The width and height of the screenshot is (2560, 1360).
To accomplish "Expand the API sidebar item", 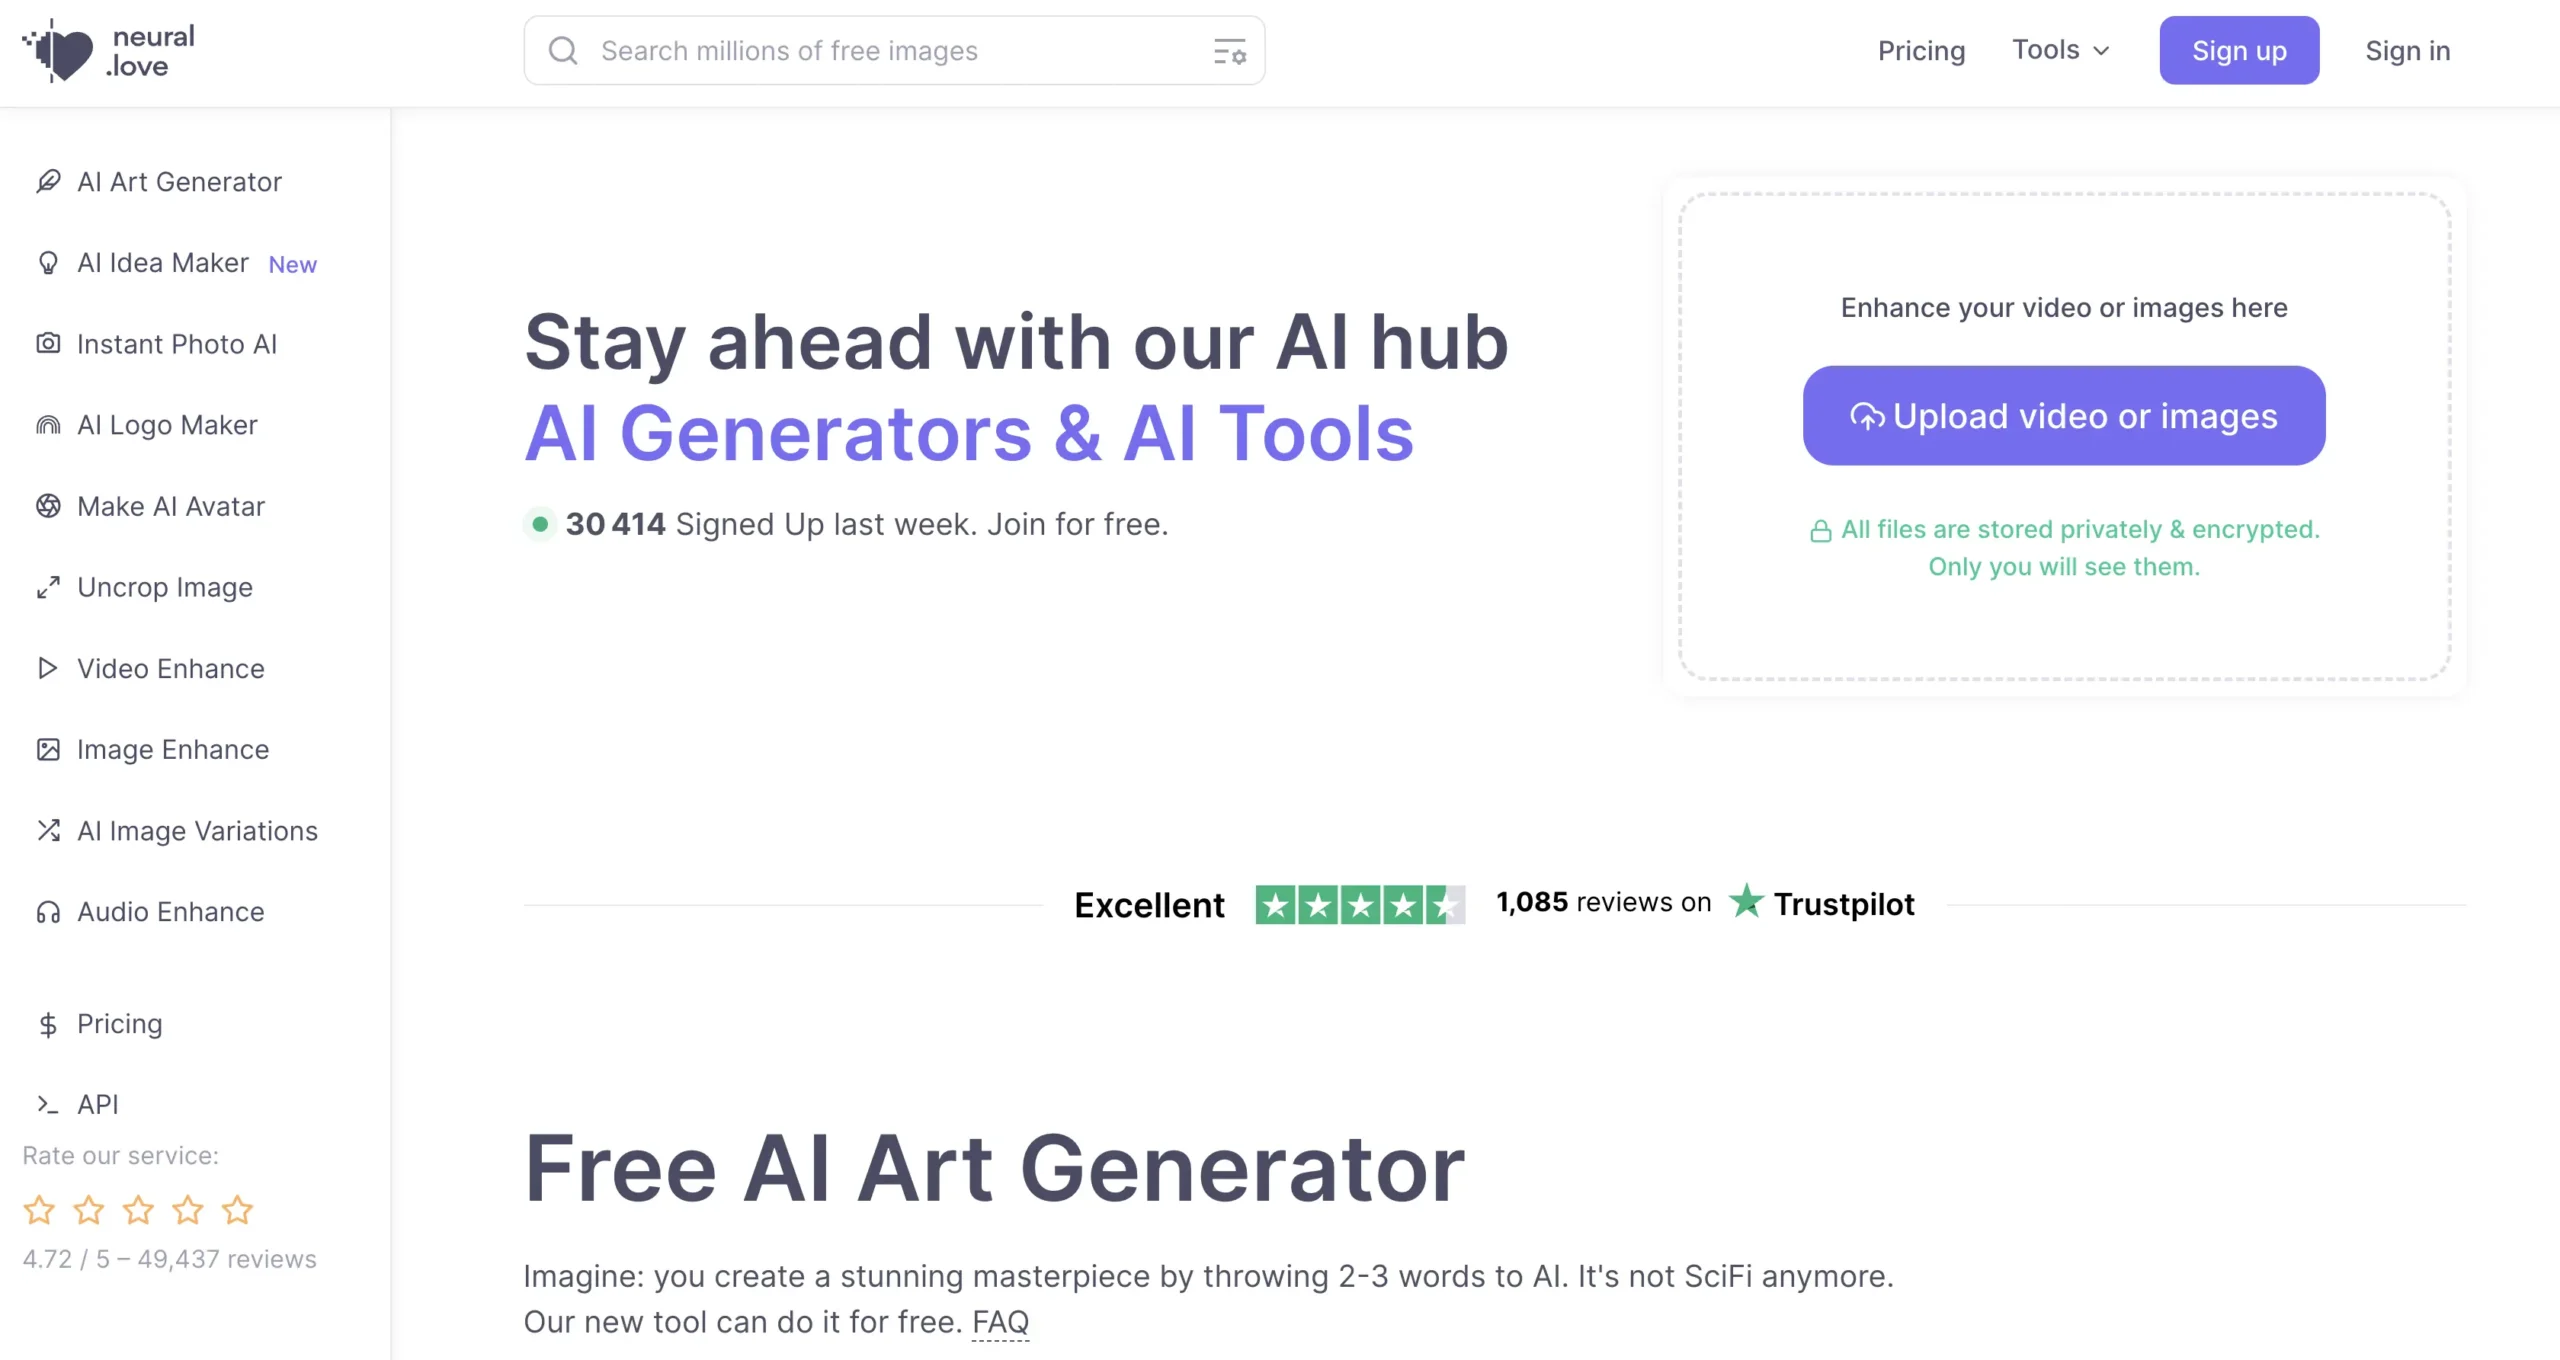I will (x=95, y=1104).
